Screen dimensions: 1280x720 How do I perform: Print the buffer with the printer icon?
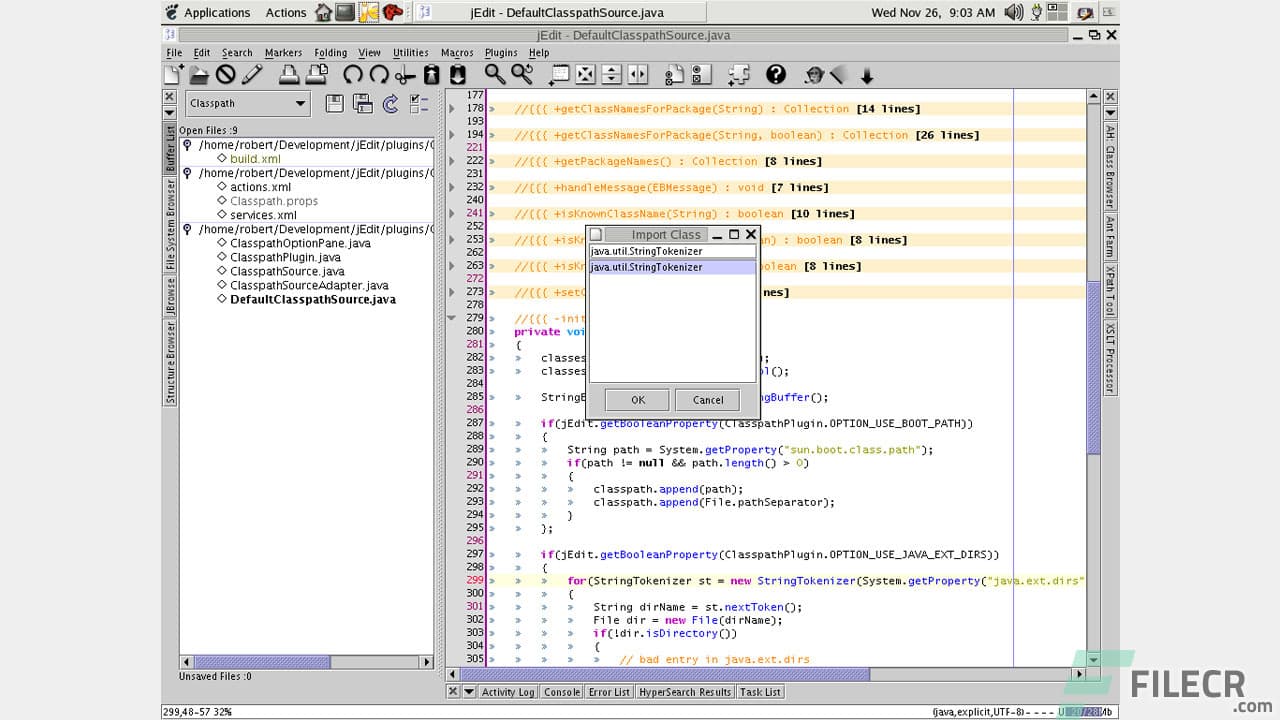coord(290,74)
